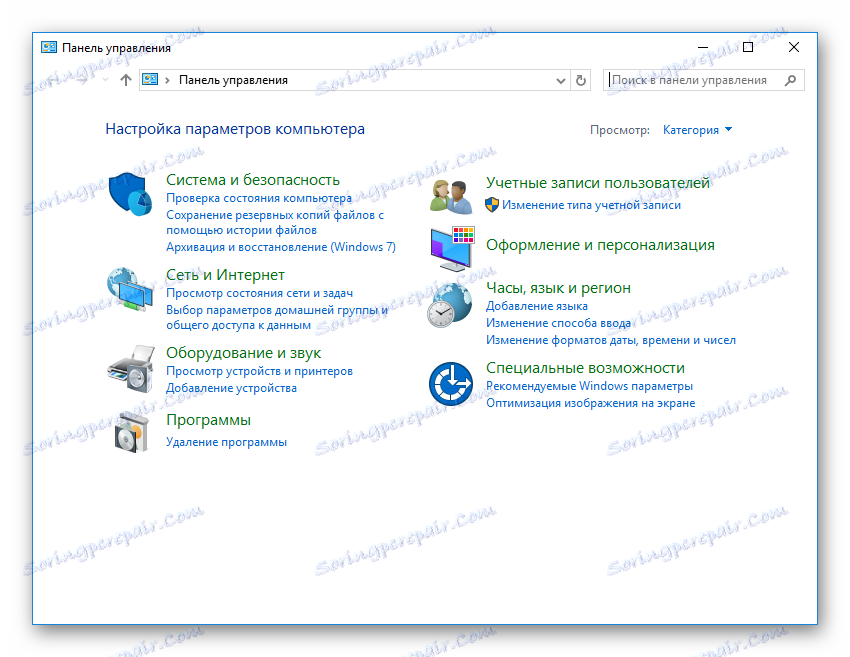This screenshot has width=850, height=657.
Task: Open Проверка состояния компьютера link
Action: 259,198
